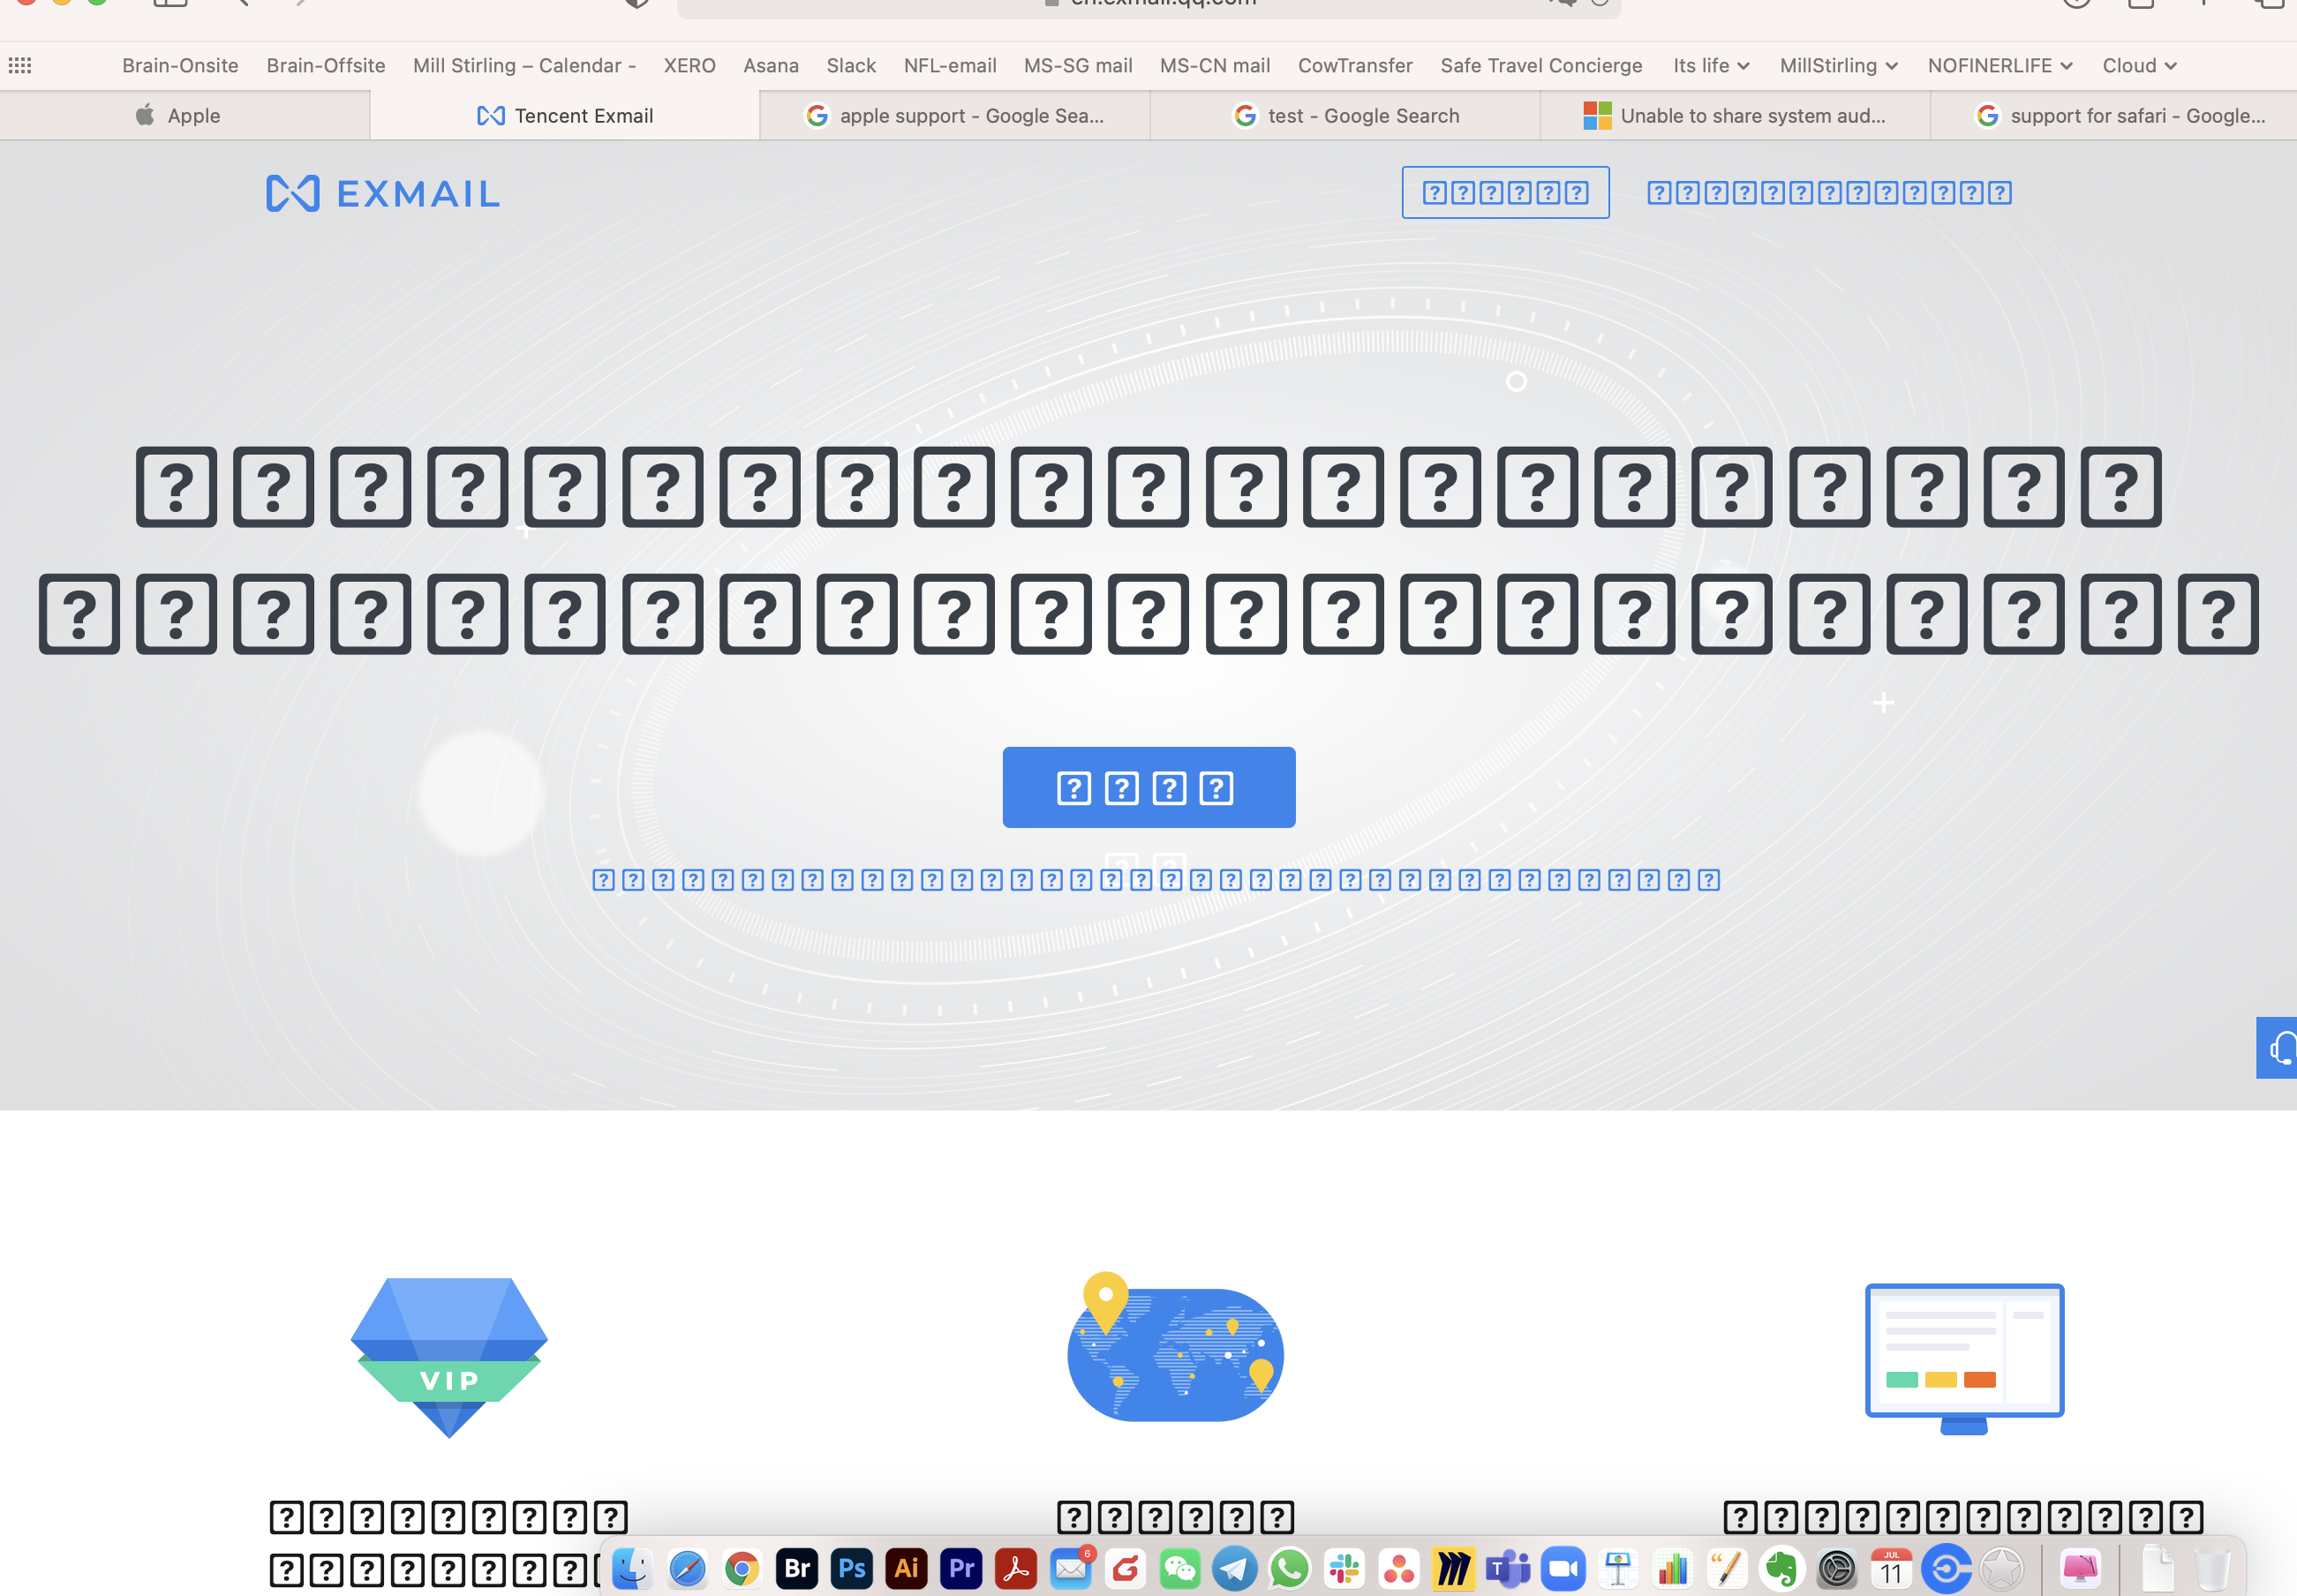
Task: Switch to test - Google Search tab
Action: click(x=1345, y=116)
